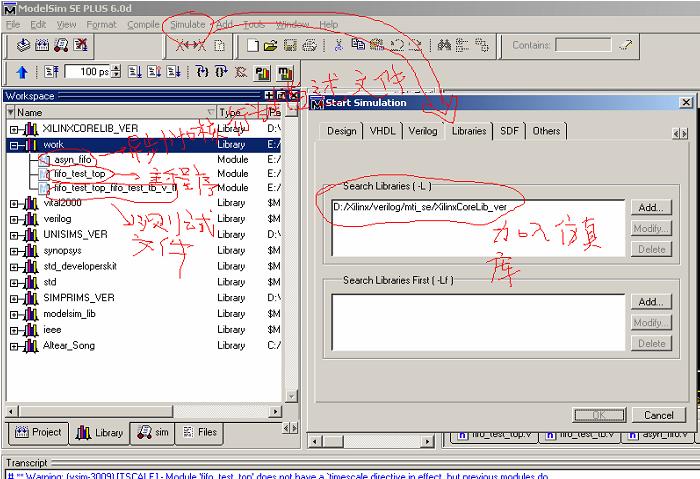
Task: Click Cancel in Start Simulation dialog
Action: 658,415
